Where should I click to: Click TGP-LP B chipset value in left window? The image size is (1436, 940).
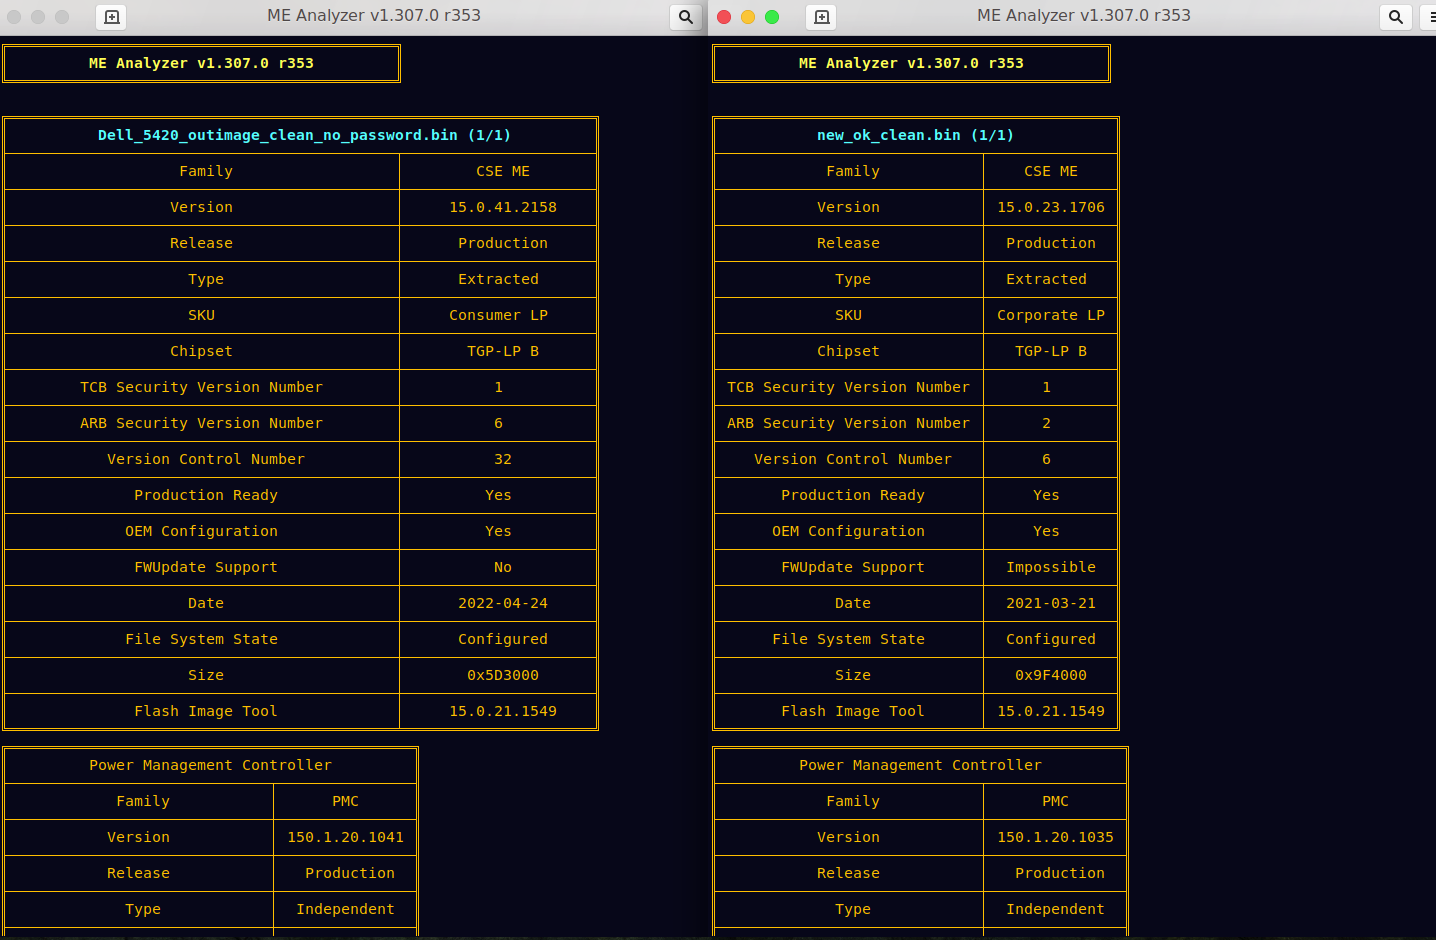tap(503, 351)
